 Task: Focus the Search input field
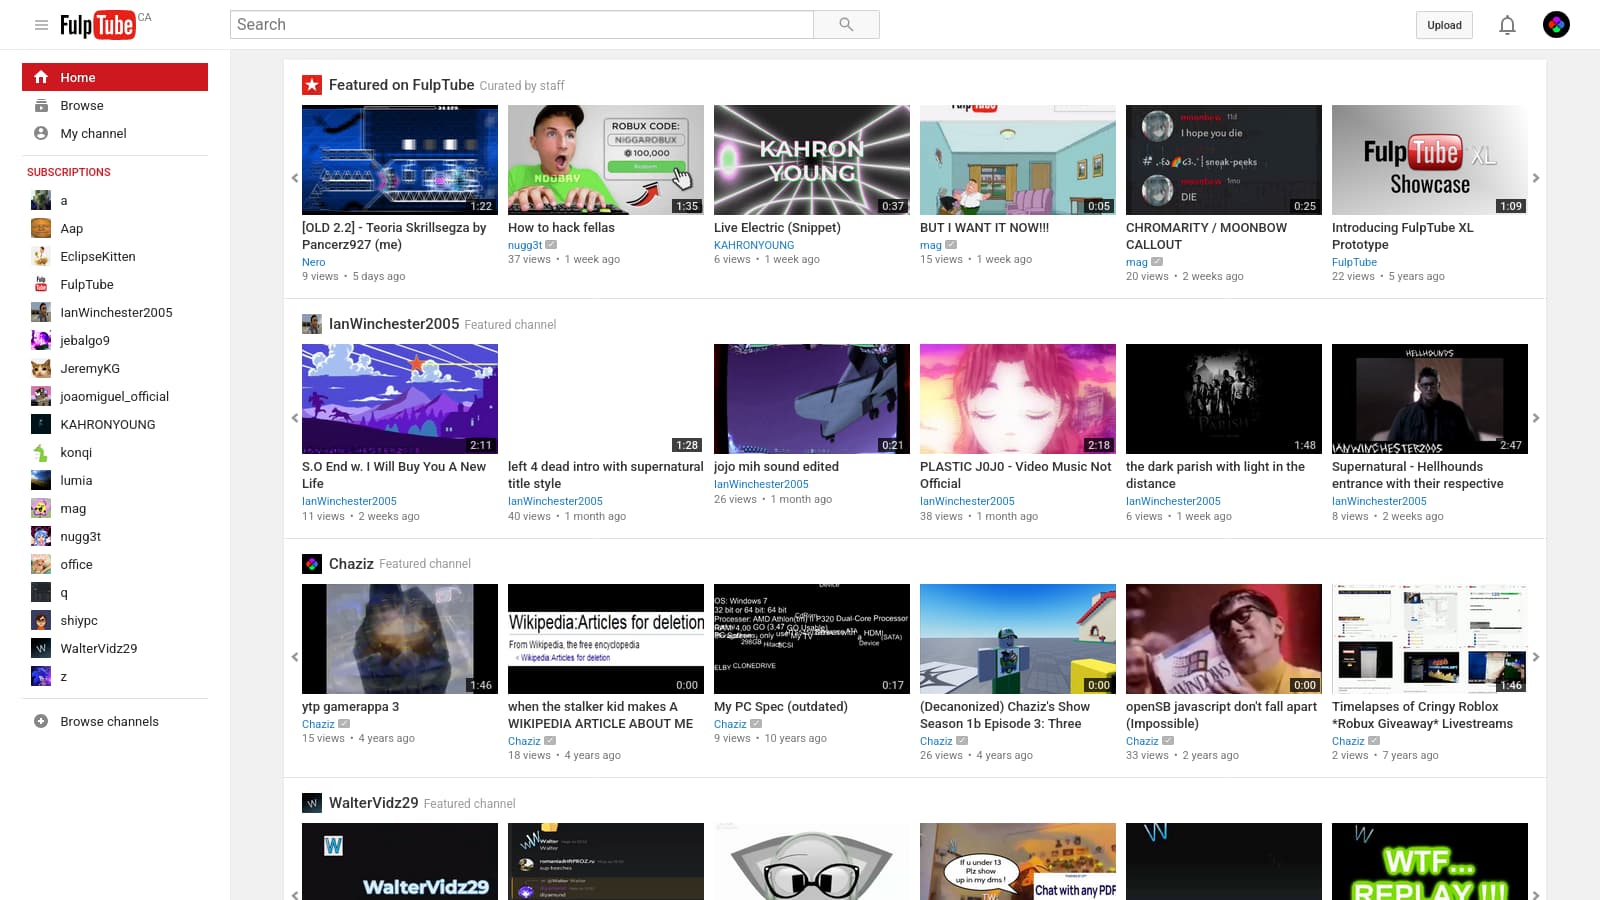pyautogui.click(x=522, y=25)
